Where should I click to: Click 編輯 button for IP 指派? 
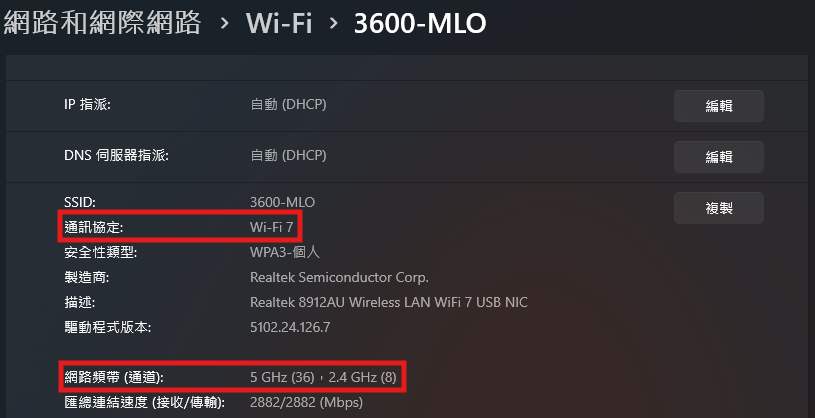718,105
